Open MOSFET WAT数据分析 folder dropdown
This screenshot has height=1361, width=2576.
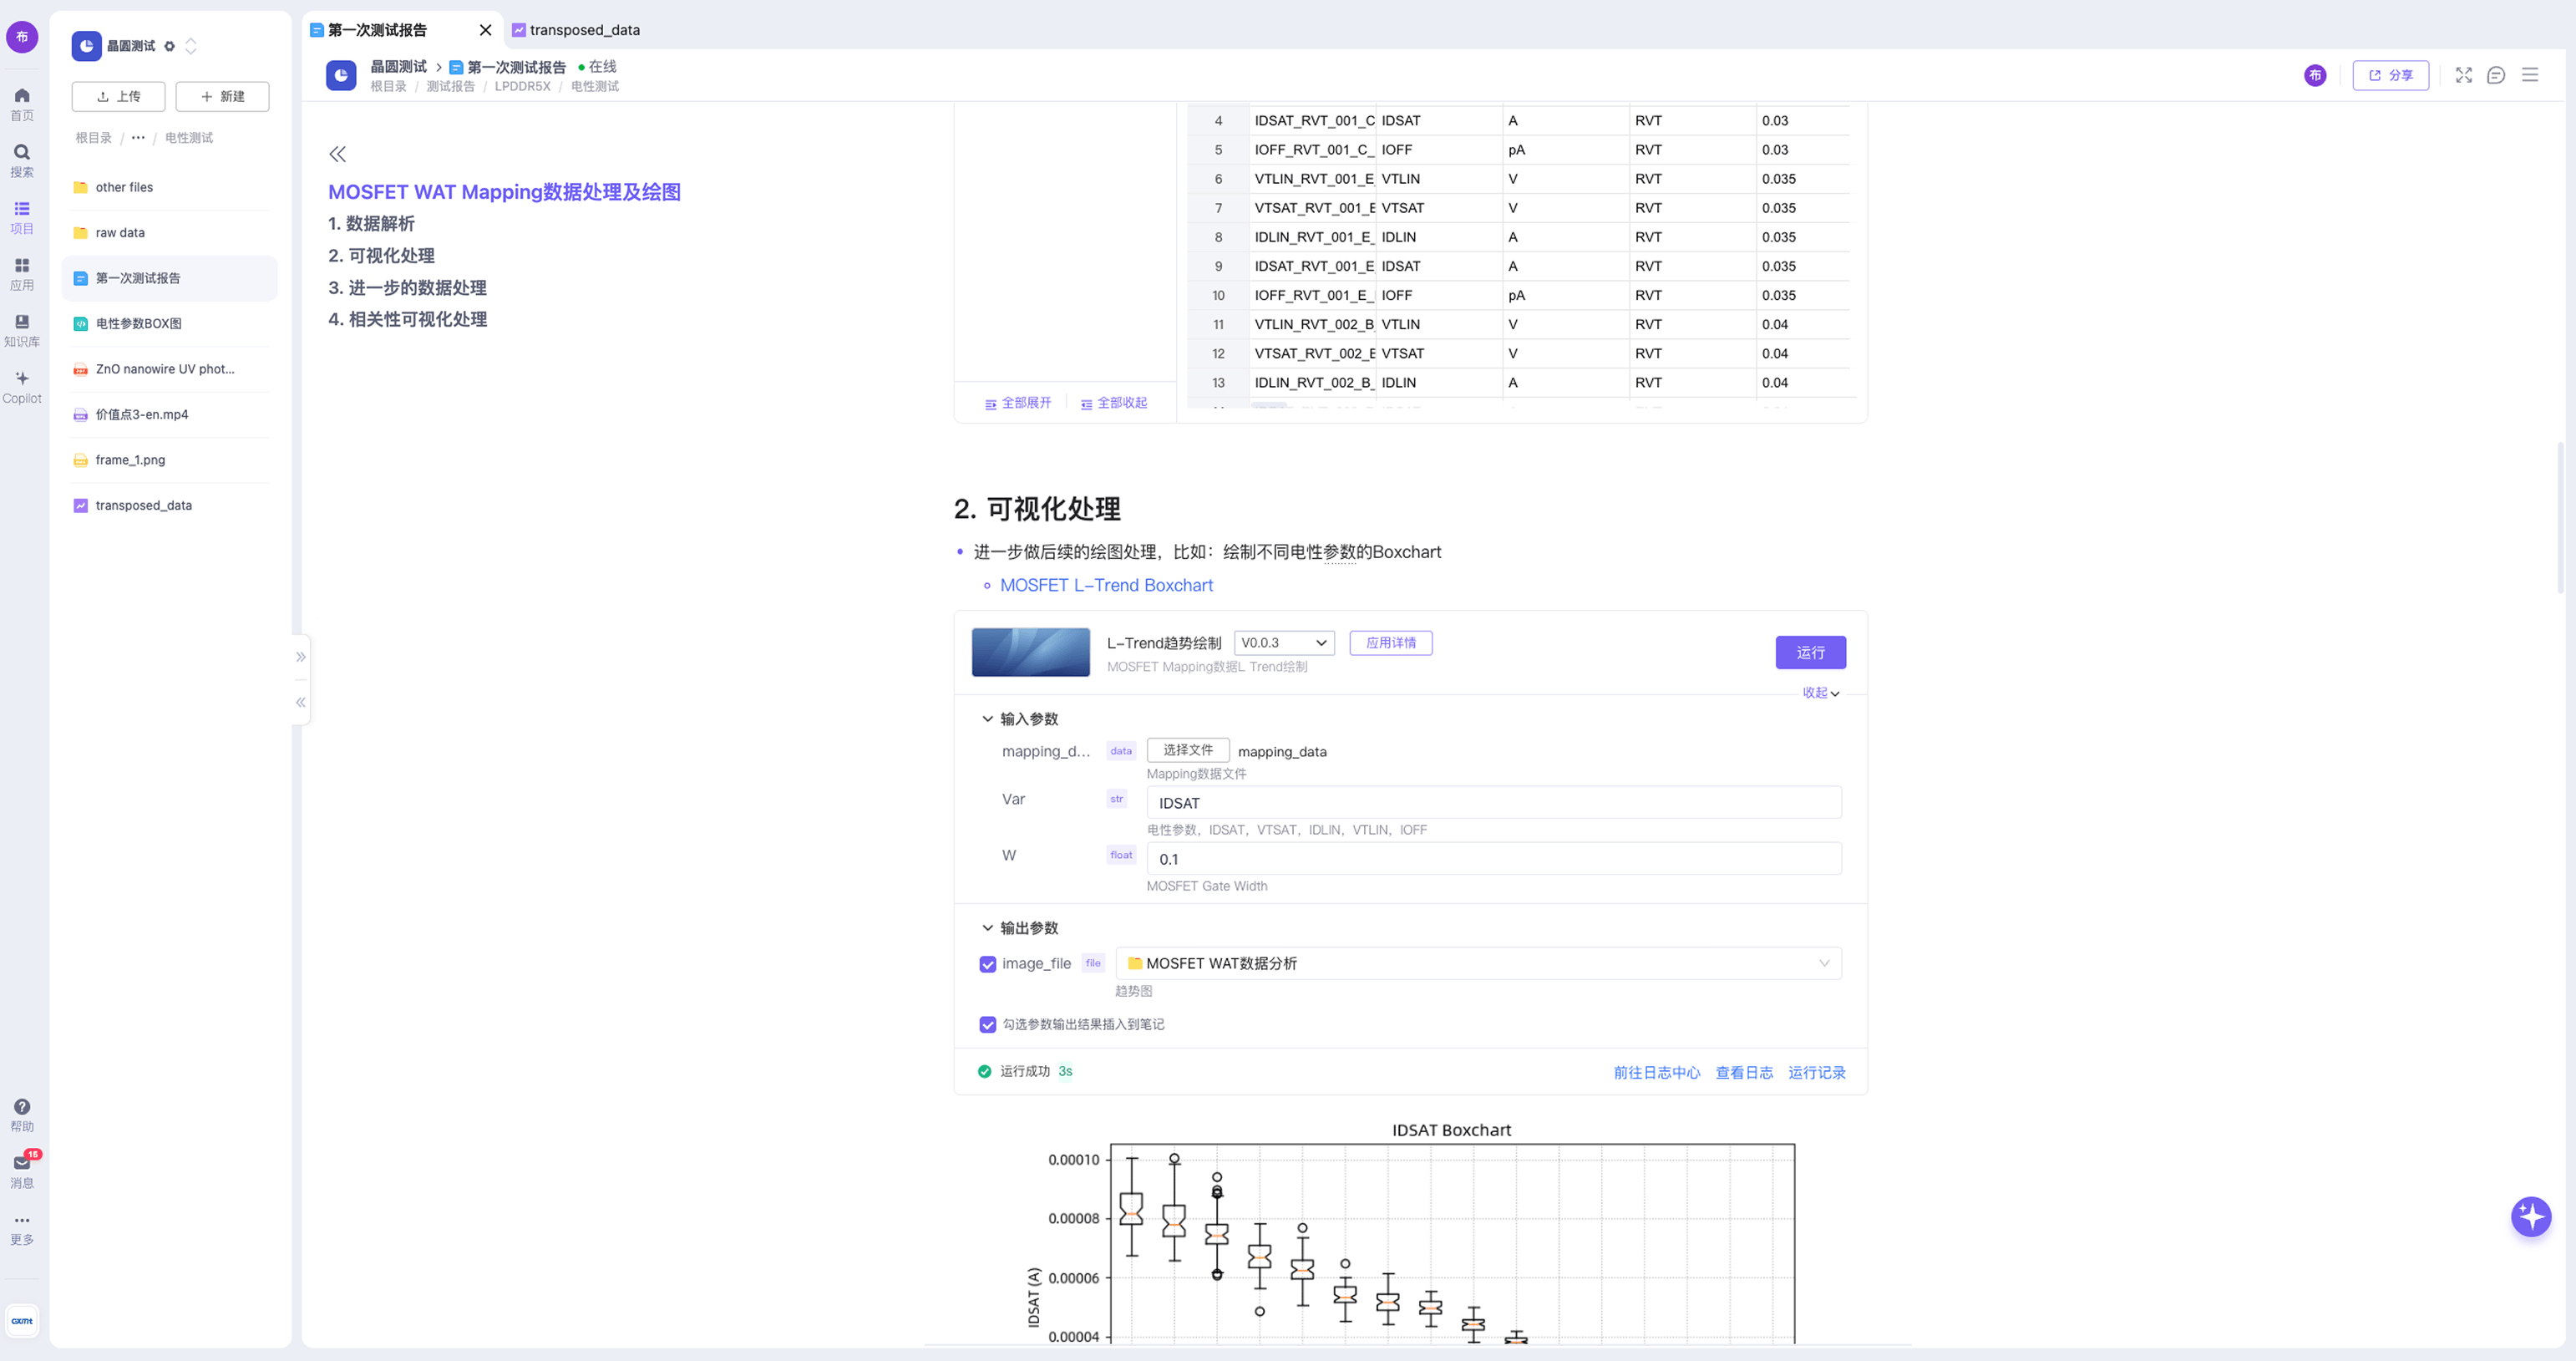point(1478,963)
